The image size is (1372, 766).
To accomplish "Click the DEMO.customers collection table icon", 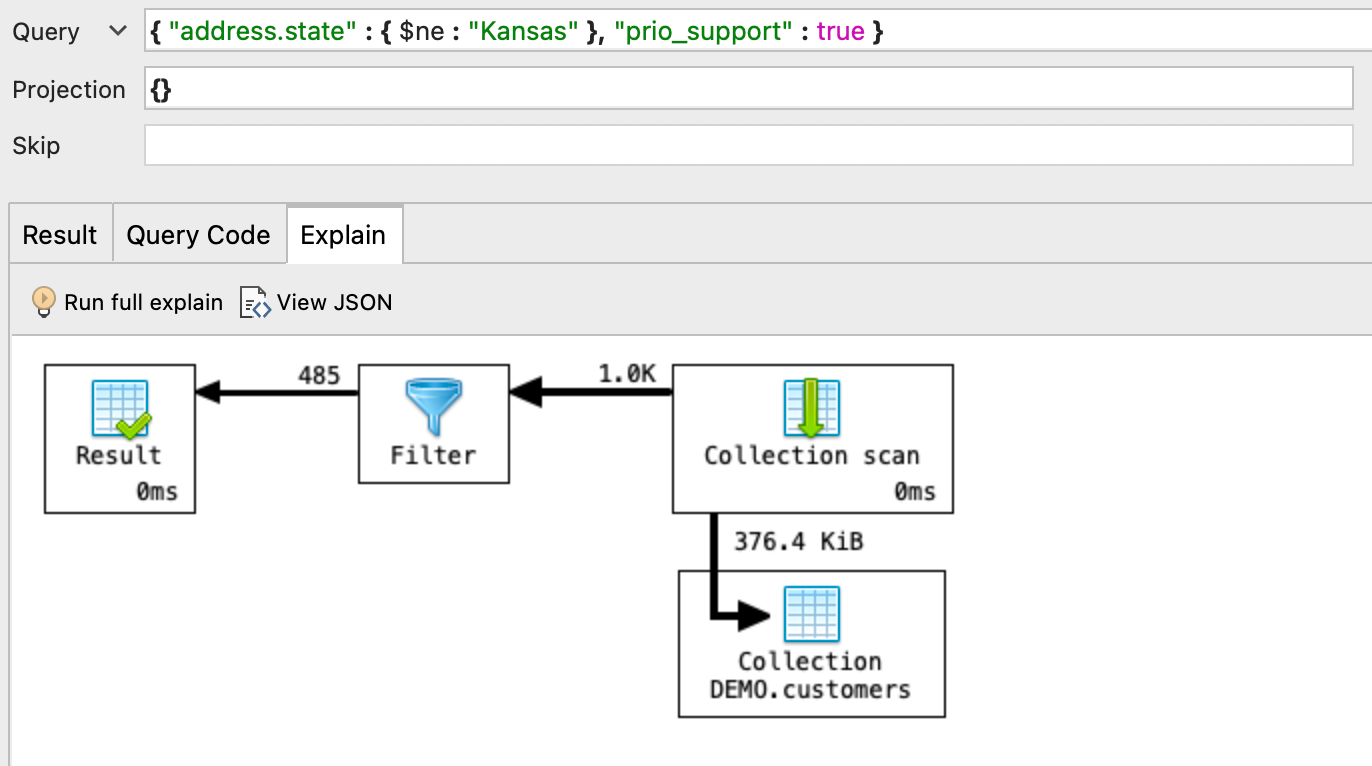I will pyautogui.click(x=812, y=614).
